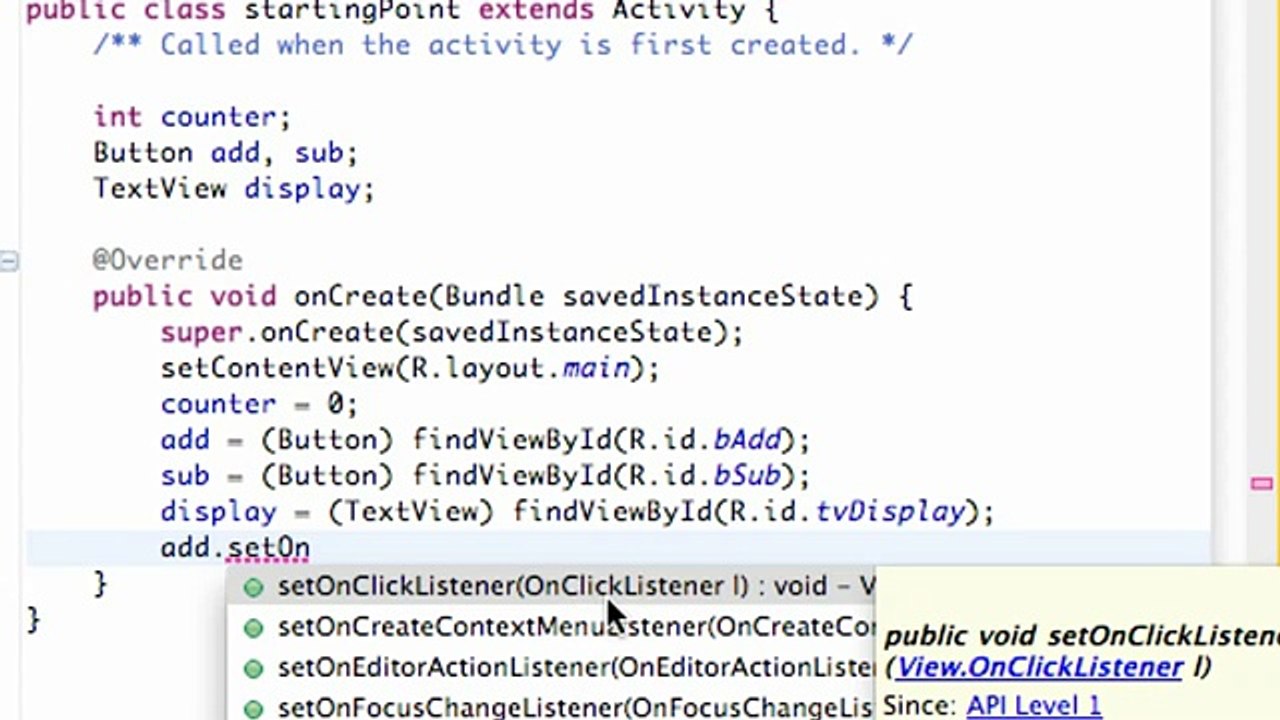Screen dimensions: 1280x720
Task: Click green method icon beside setOnClickListener
Action: coord(253,588)
